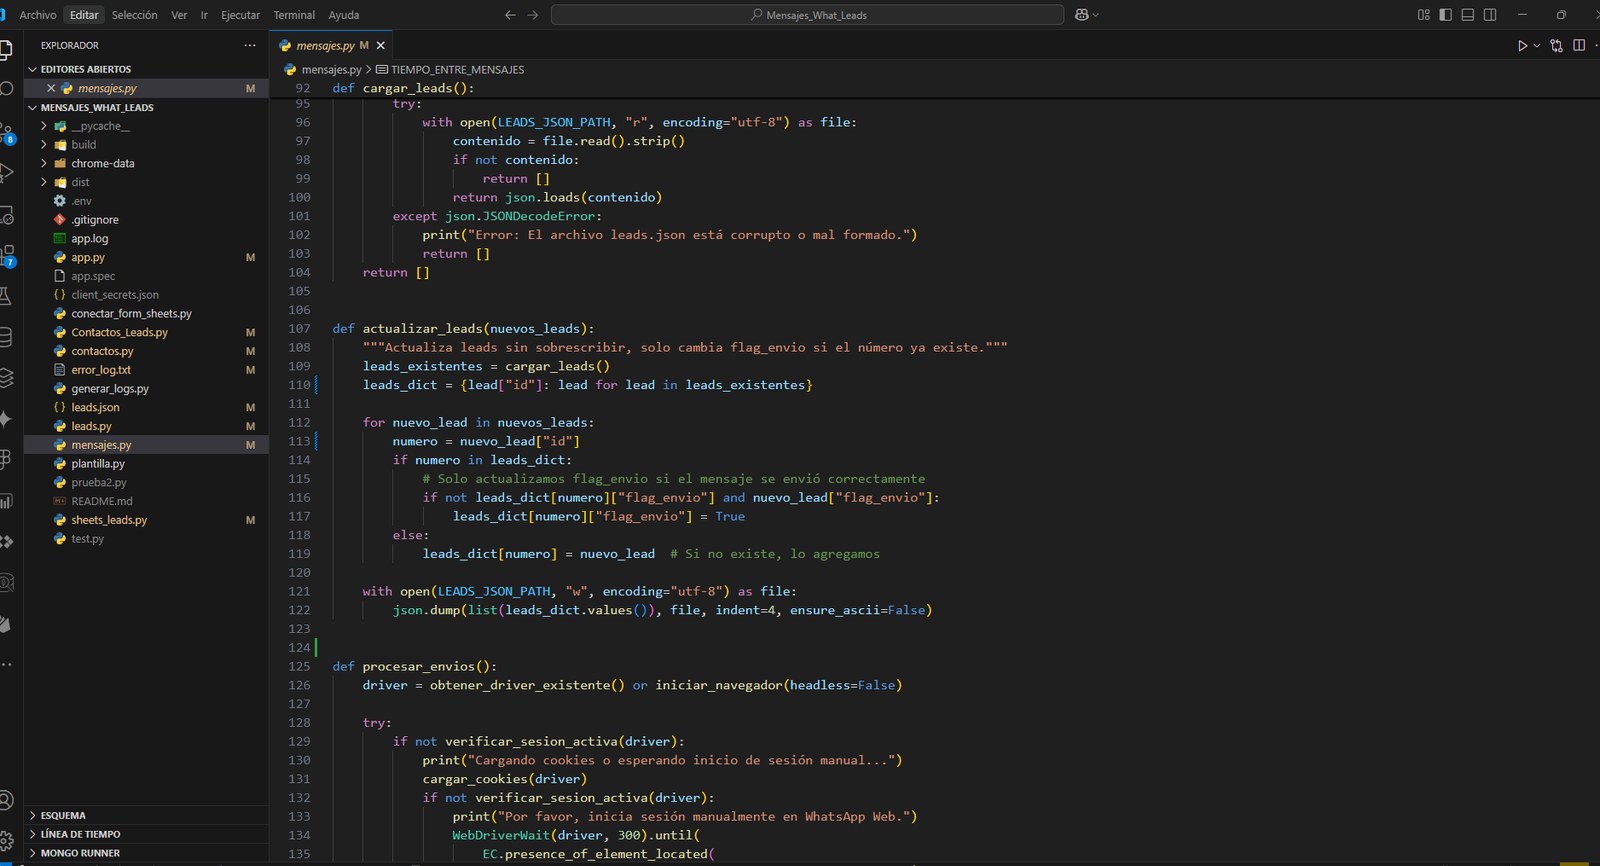Toggle the bottom panel visibility
Image resolution: width=1600 pixels, height=866 pixels.
(x=1468, y=15)
